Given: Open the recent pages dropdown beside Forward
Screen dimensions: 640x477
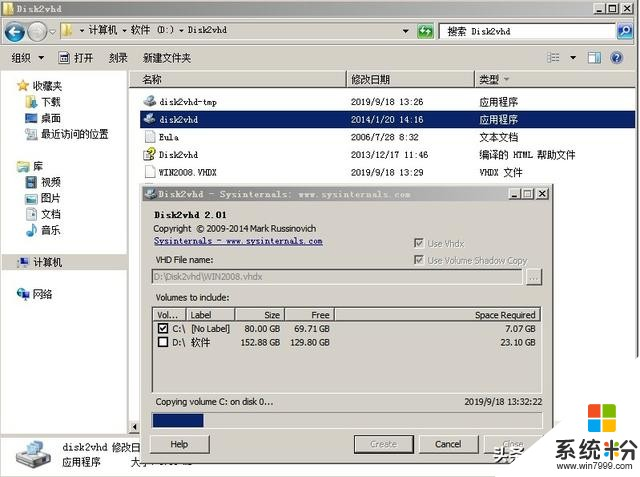Looking at the screenshot, I should (x=52, y=32).
